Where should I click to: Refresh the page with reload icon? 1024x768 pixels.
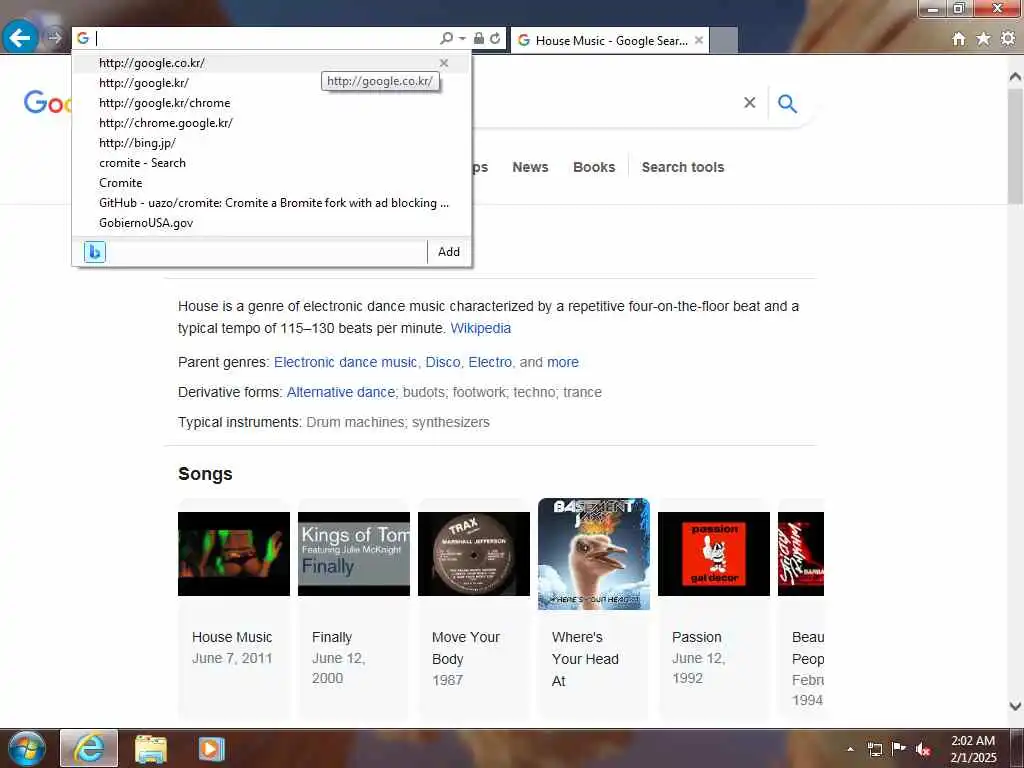[496, 39]
